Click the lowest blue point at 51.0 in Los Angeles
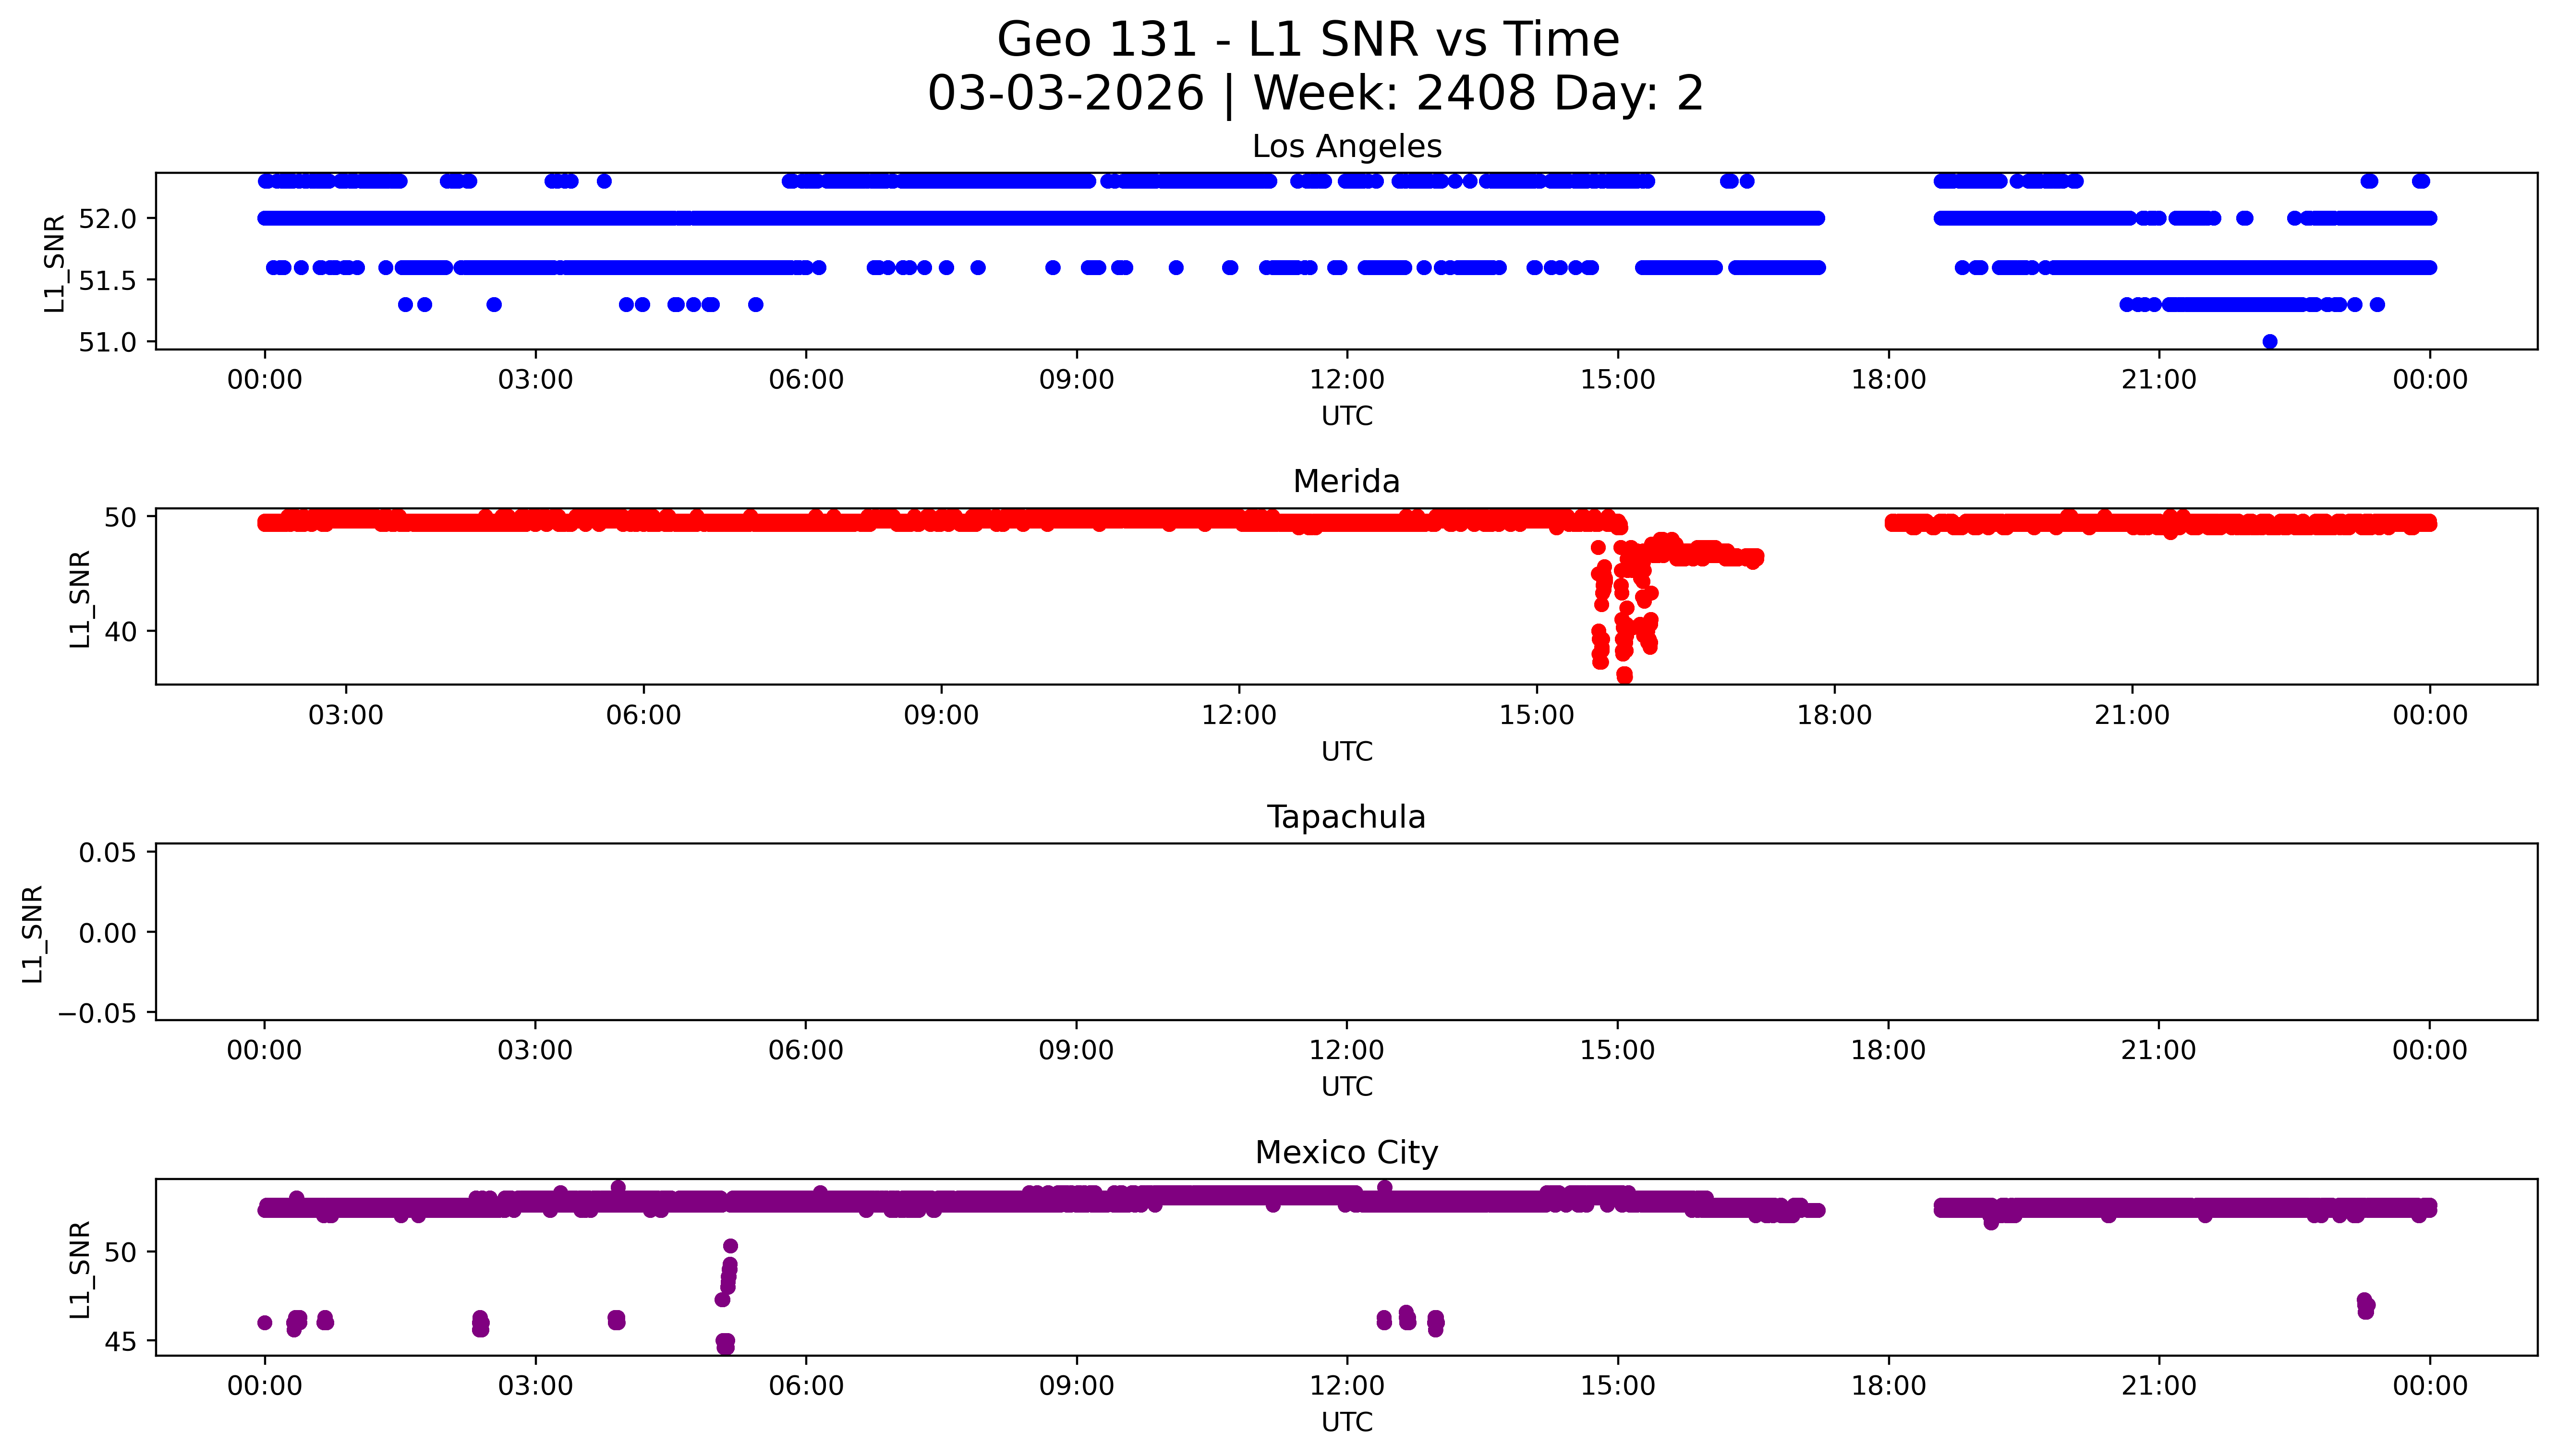Image resolution: width=2557 pixels, height=1456 pixels. pyautogui.click(x=2270, y=342)
